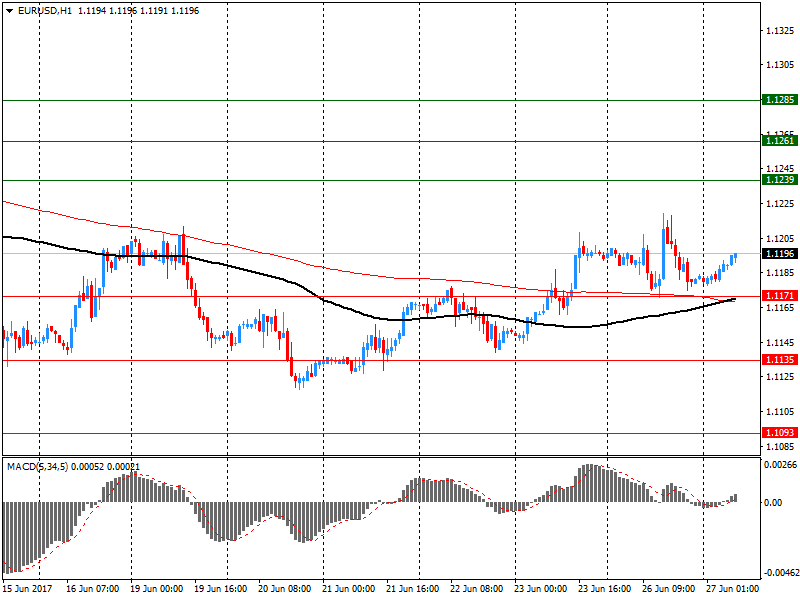Screen dimensions: 800x600
Task: Click the 1.1085 price scale value
Action: coord(780,446)
